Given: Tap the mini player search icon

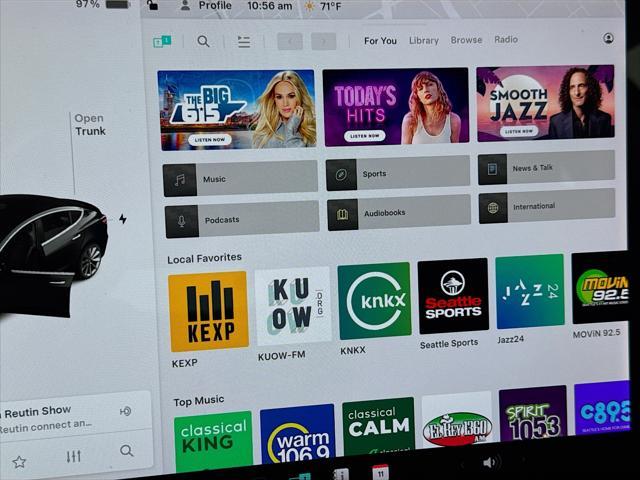Looking at the screenshot, I should tap(127, 451).
